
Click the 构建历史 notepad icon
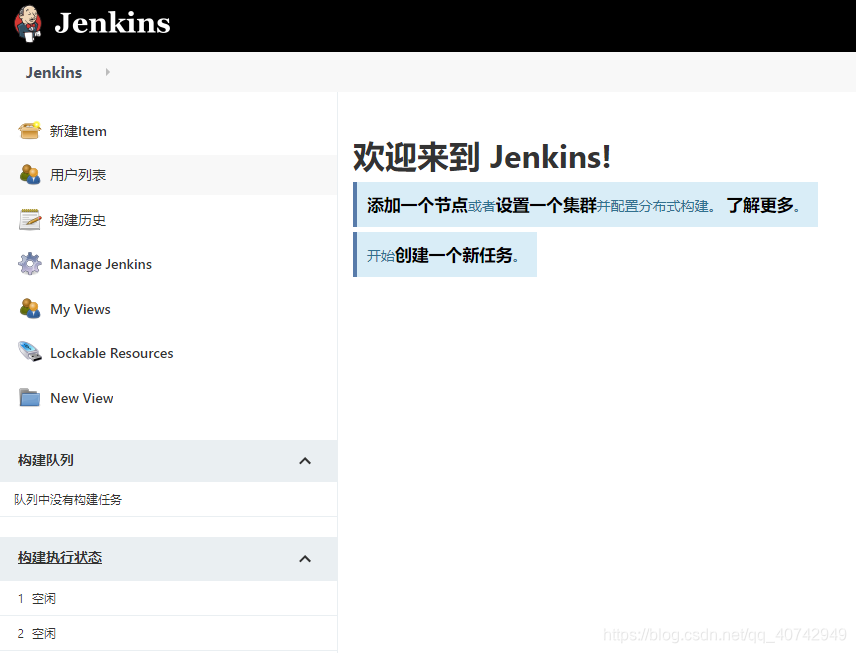point(29,219)
